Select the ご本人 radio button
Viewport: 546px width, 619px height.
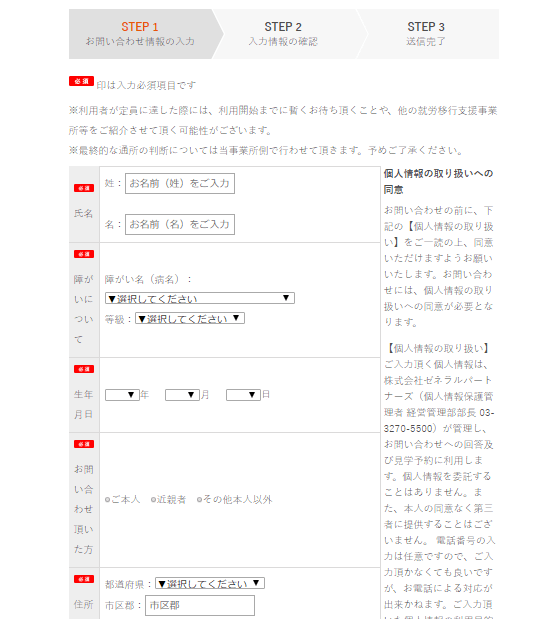[x=107, y=500]
